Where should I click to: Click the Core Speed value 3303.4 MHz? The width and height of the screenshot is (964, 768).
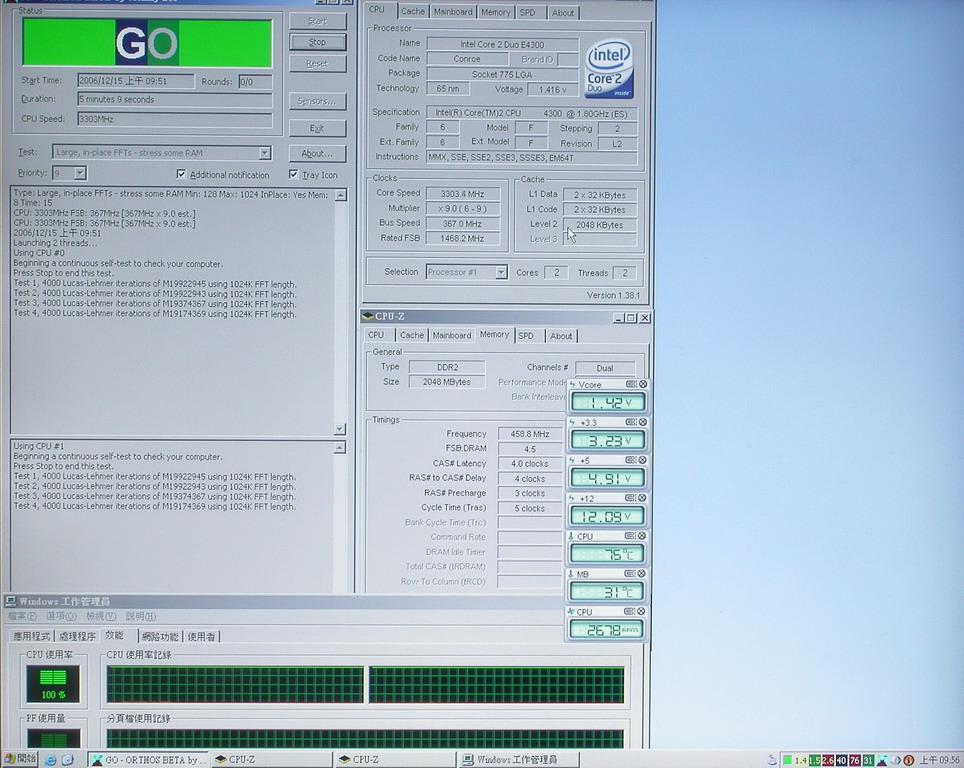[x=462, y=194]
